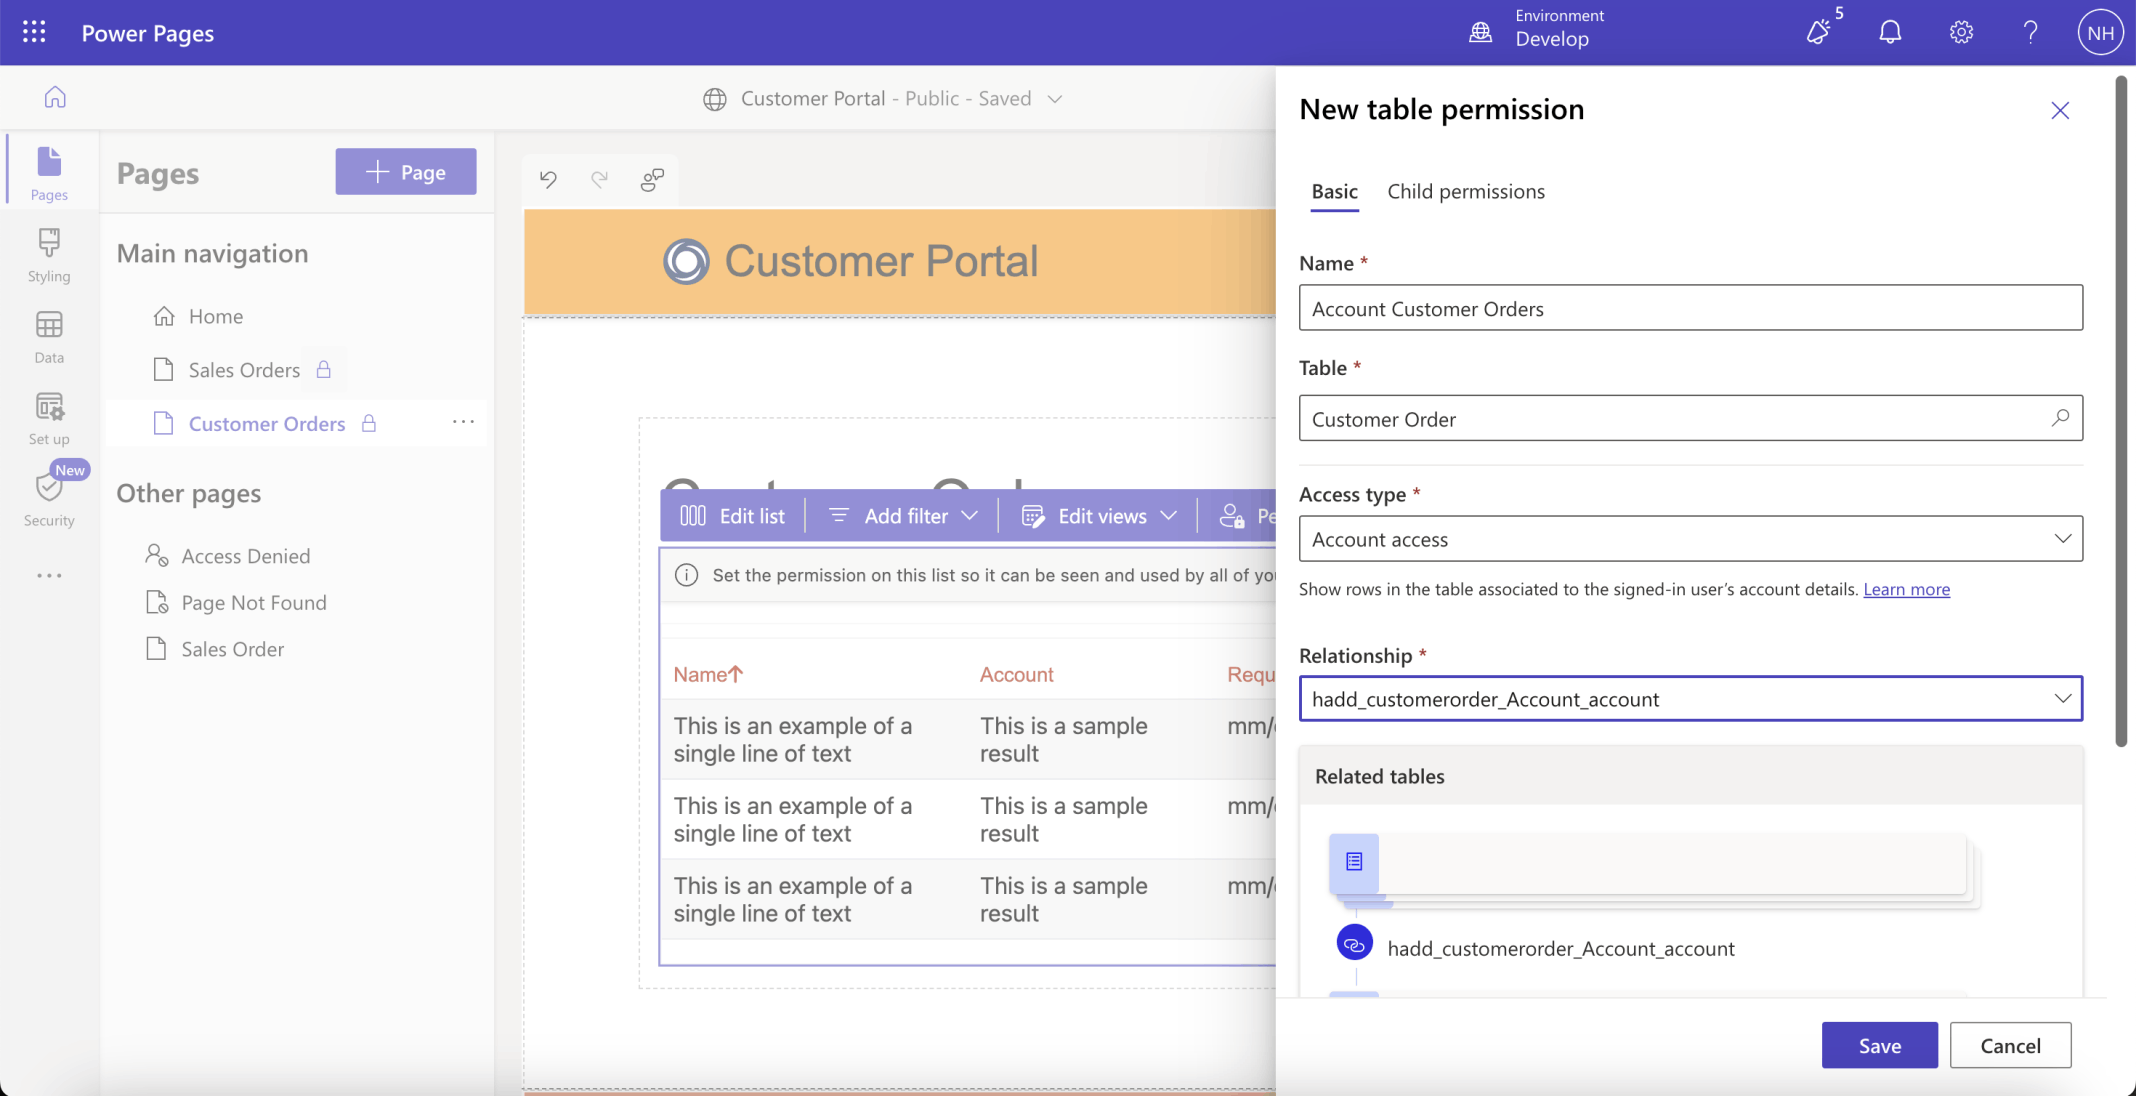This screenshot has width=2136, height=1096.
Task: Open the app launcher waffle icon
Action: point(34,32)
